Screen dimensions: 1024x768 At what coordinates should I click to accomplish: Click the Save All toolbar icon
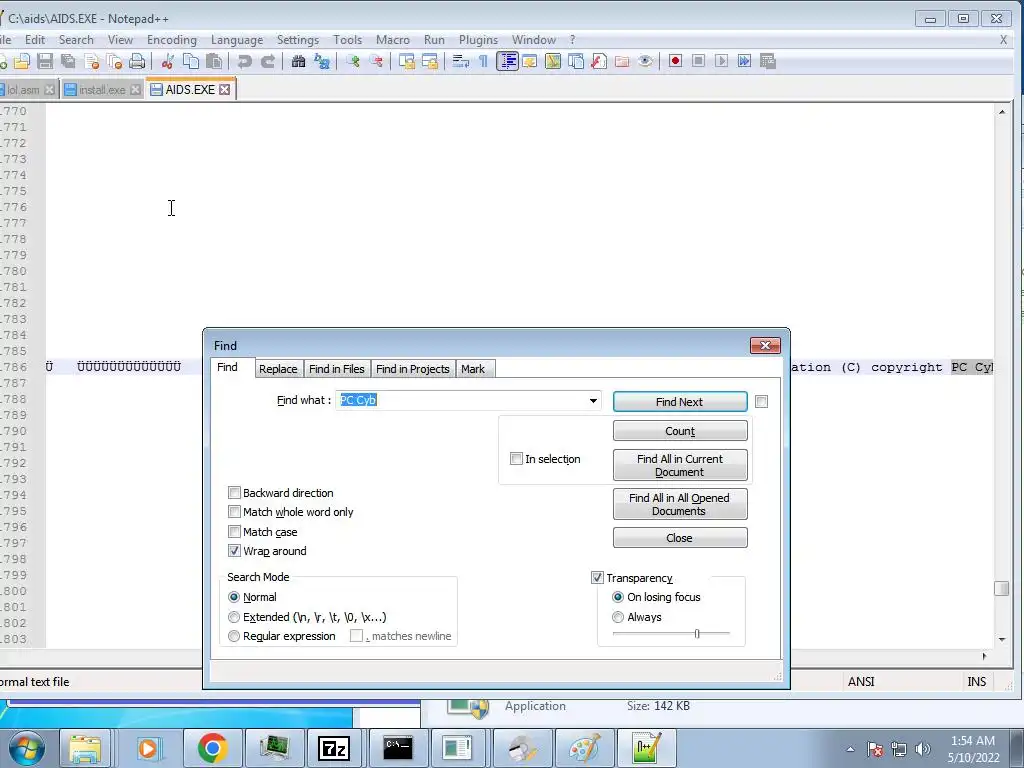pyautogui.click(x=68, y=61)
